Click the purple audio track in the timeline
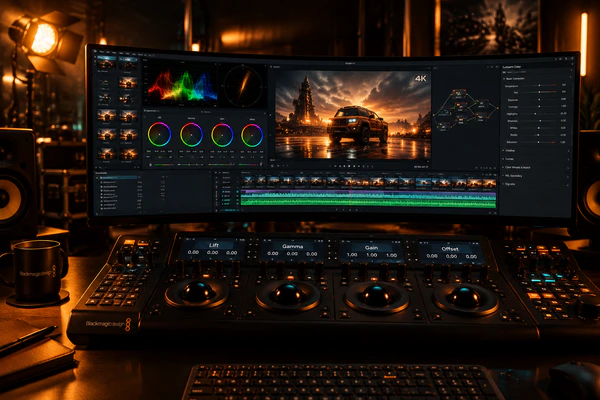The image size is (600, 400). (x=368, y=192)
